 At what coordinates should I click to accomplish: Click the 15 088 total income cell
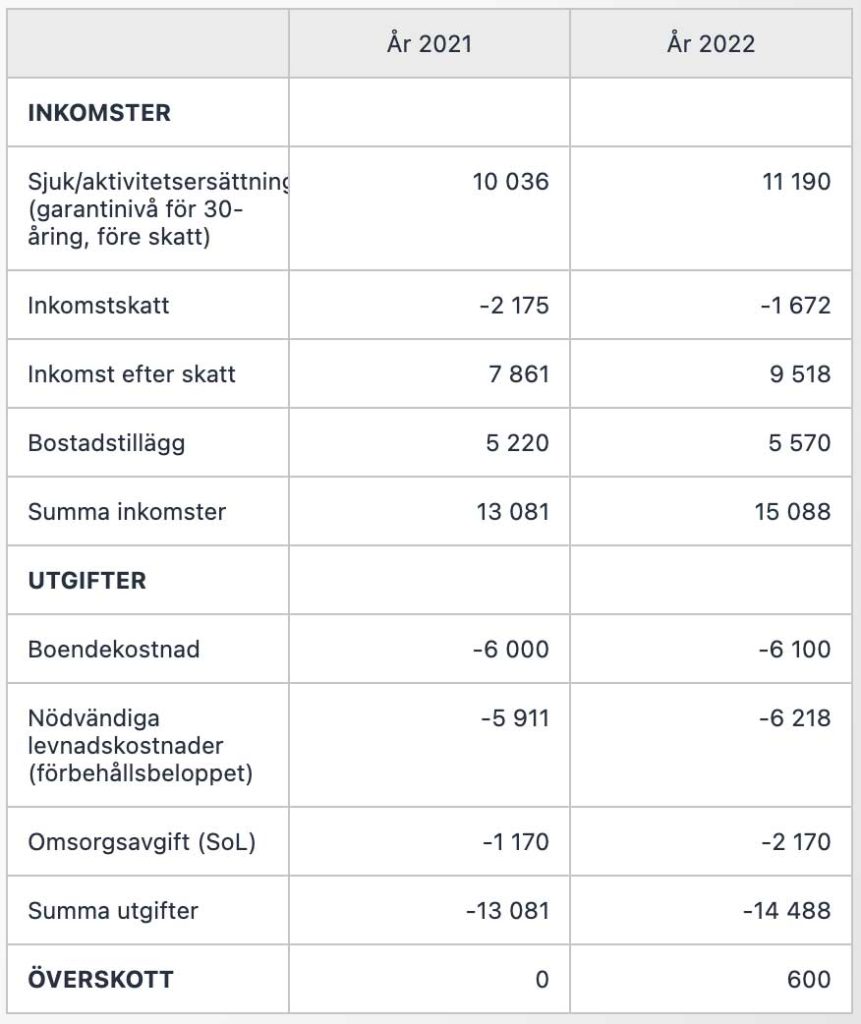click(793, 512)
